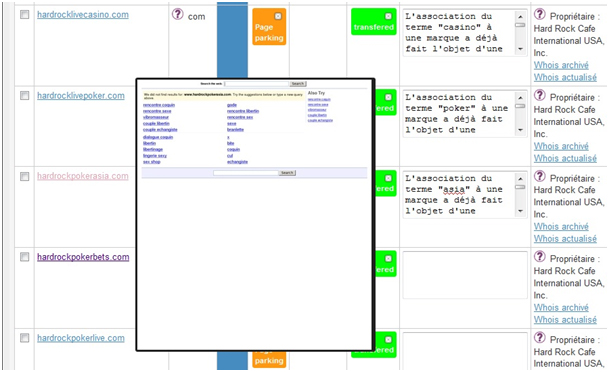Click the help icon in hardrocklivepoker owner cell
609x372 pixels.
tap(539, 96)
